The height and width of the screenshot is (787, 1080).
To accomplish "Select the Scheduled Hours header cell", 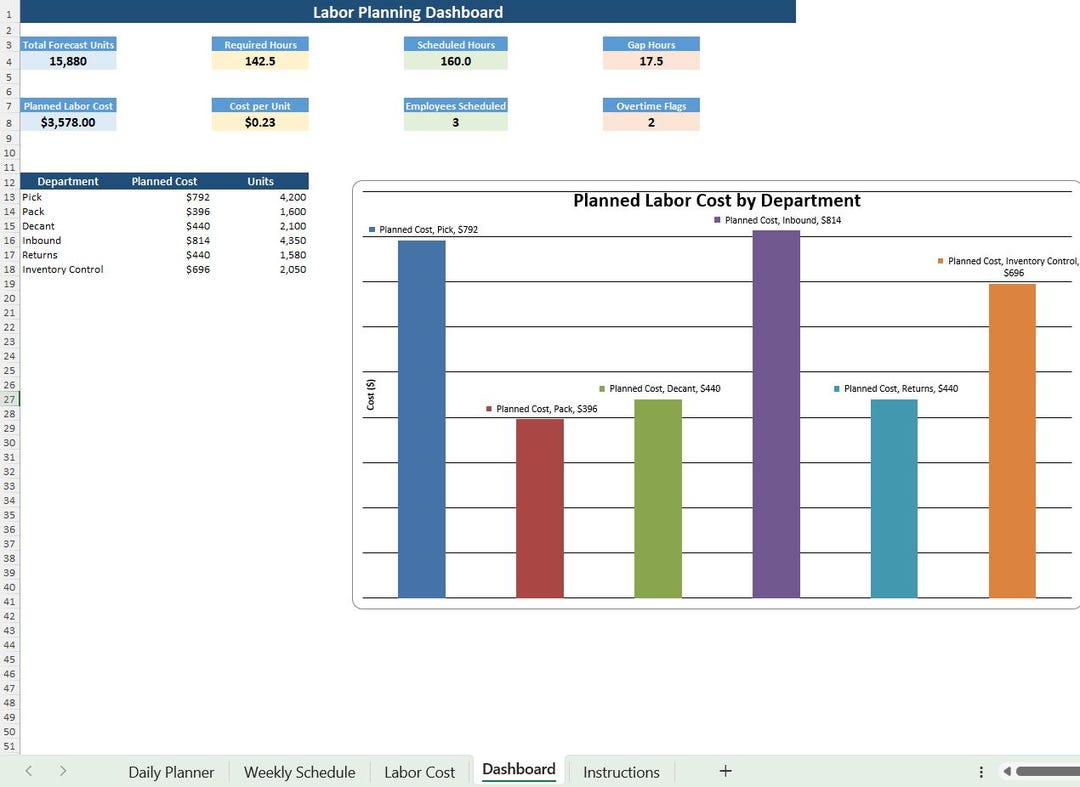I will [456, 45].
